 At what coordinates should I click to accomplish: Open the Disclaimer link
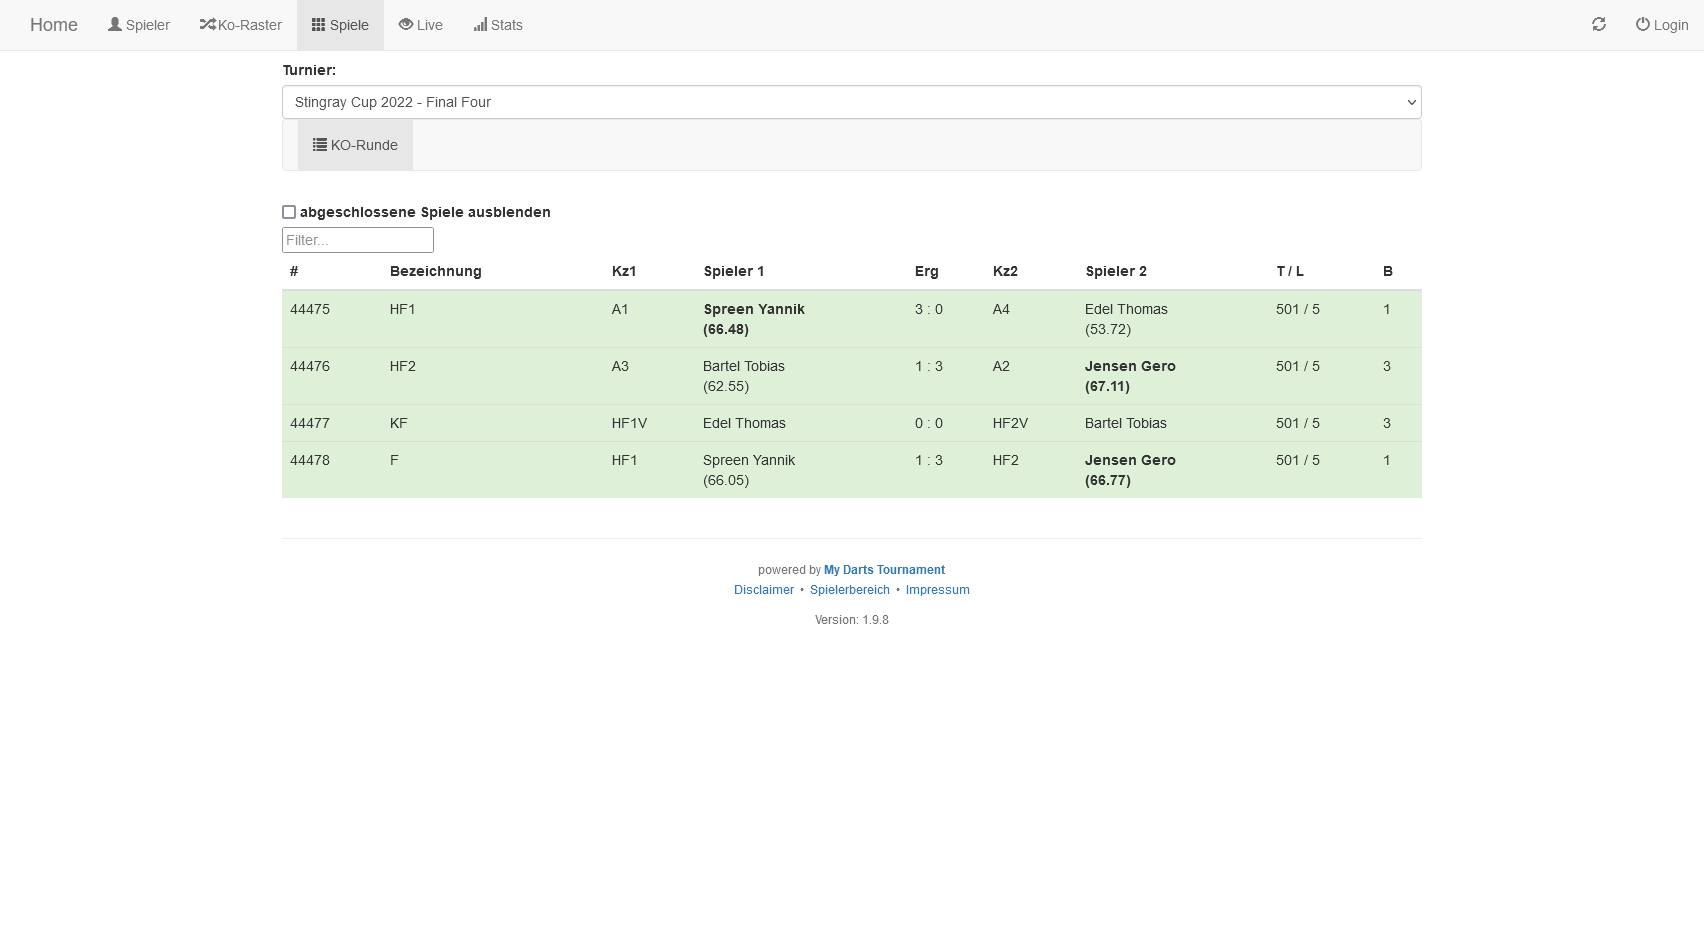(763, 590)
